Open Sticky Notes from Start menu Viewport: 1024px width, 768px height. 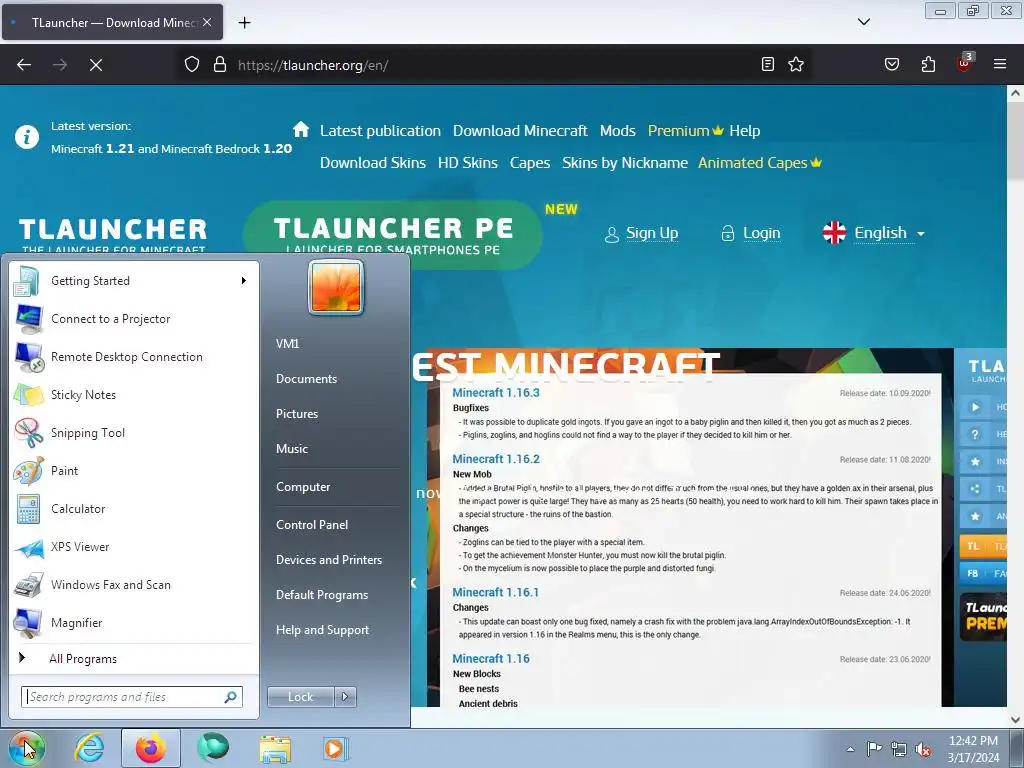134,394
